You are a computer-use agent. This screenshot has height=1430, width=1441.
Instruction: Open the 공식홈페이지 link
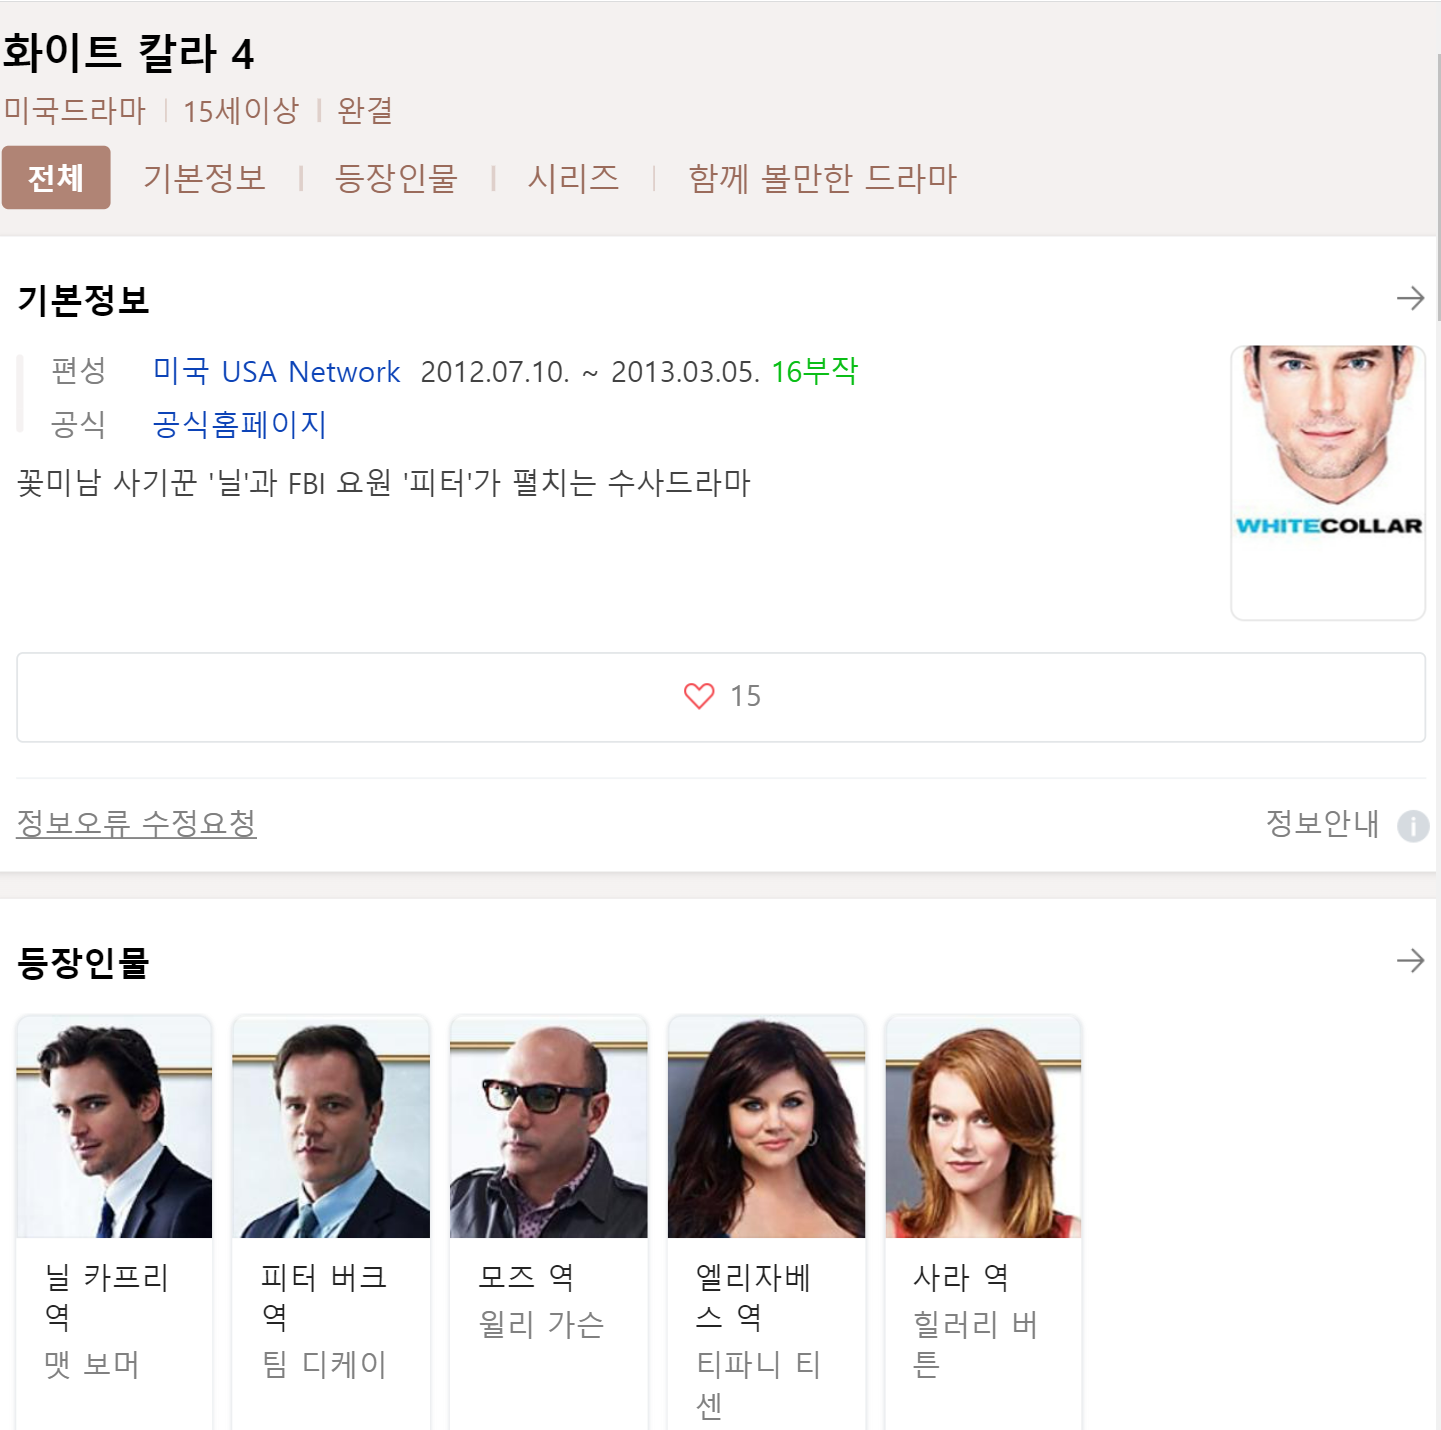click(x=240, y=425)
